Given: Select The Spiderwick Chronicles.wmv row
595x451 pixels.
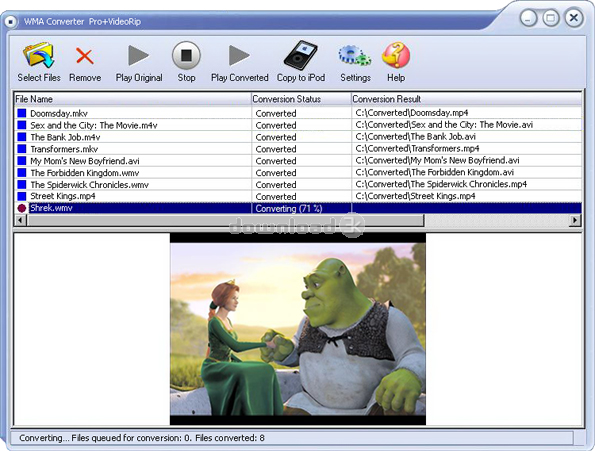Looking at the screenshot, I should coord(298,184).
